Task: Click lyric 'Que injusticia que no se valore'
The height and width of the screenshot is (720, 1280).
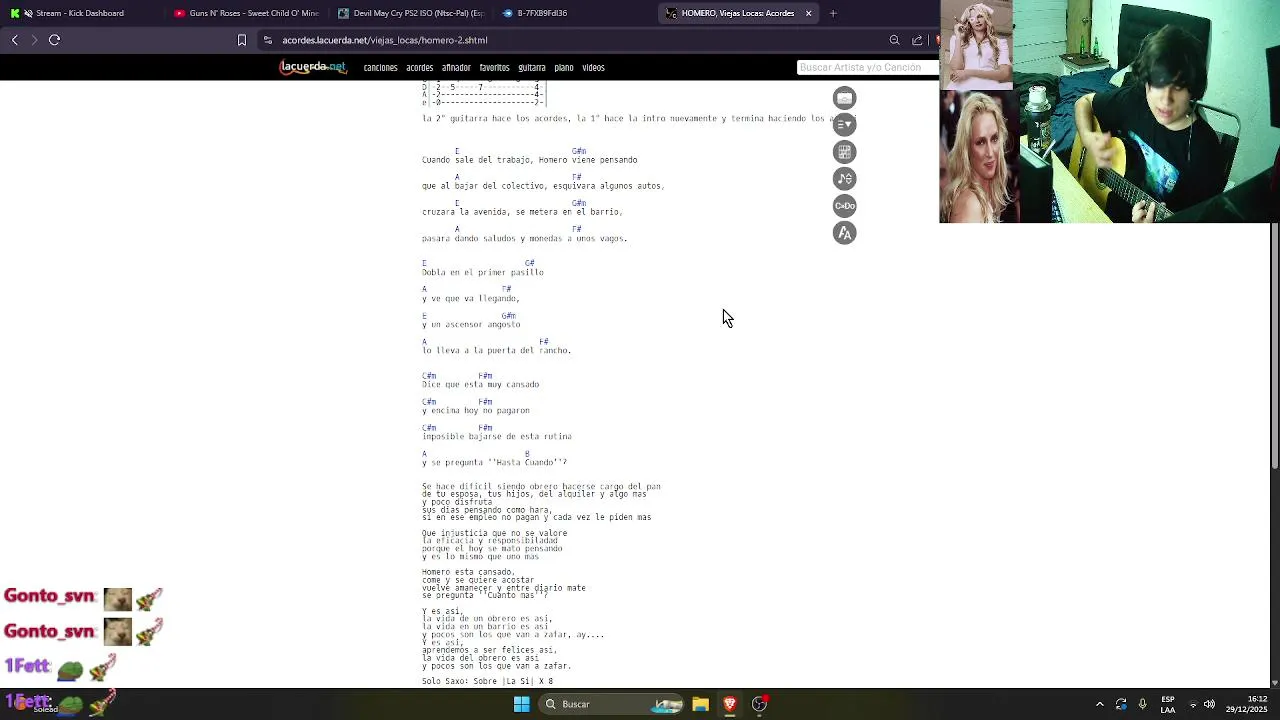Action: tap(494, 533)
